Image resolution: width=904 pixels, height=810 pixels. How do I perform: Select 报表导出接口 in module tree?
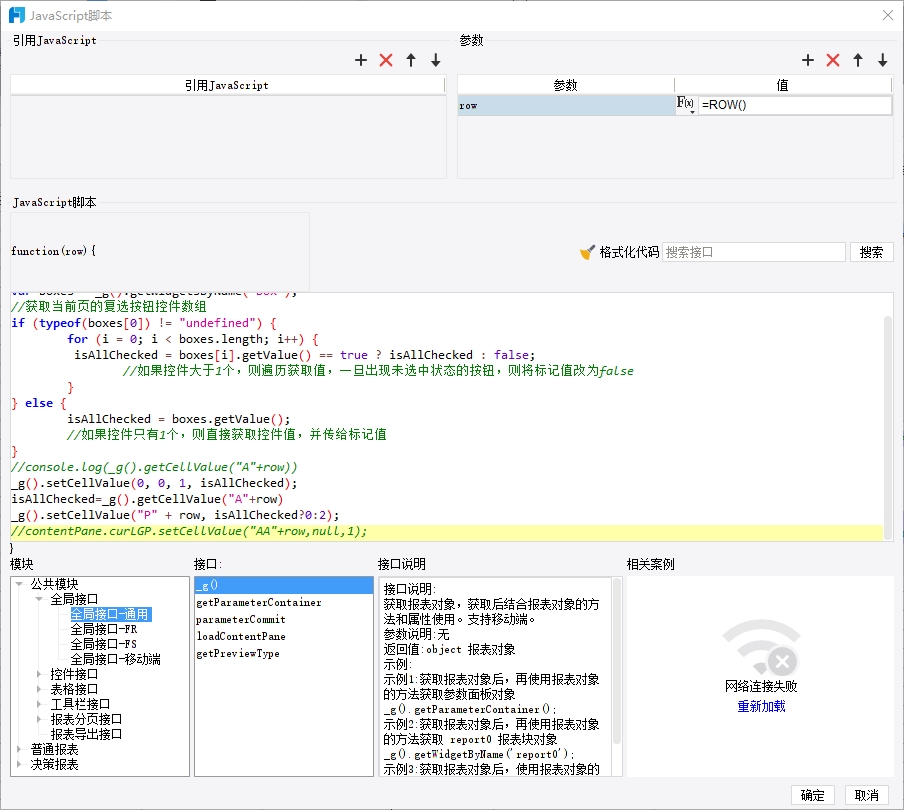tap(86, 734)
